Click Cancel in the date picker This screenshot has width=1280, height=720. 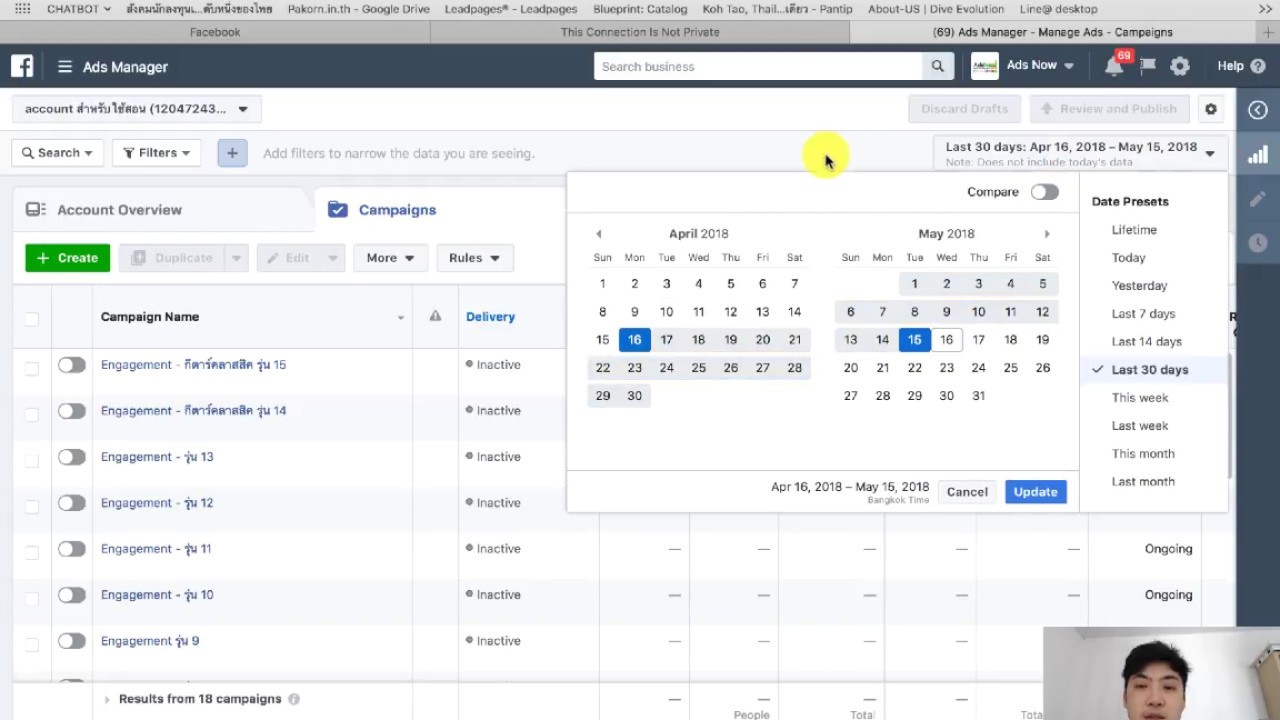[967, 492]
